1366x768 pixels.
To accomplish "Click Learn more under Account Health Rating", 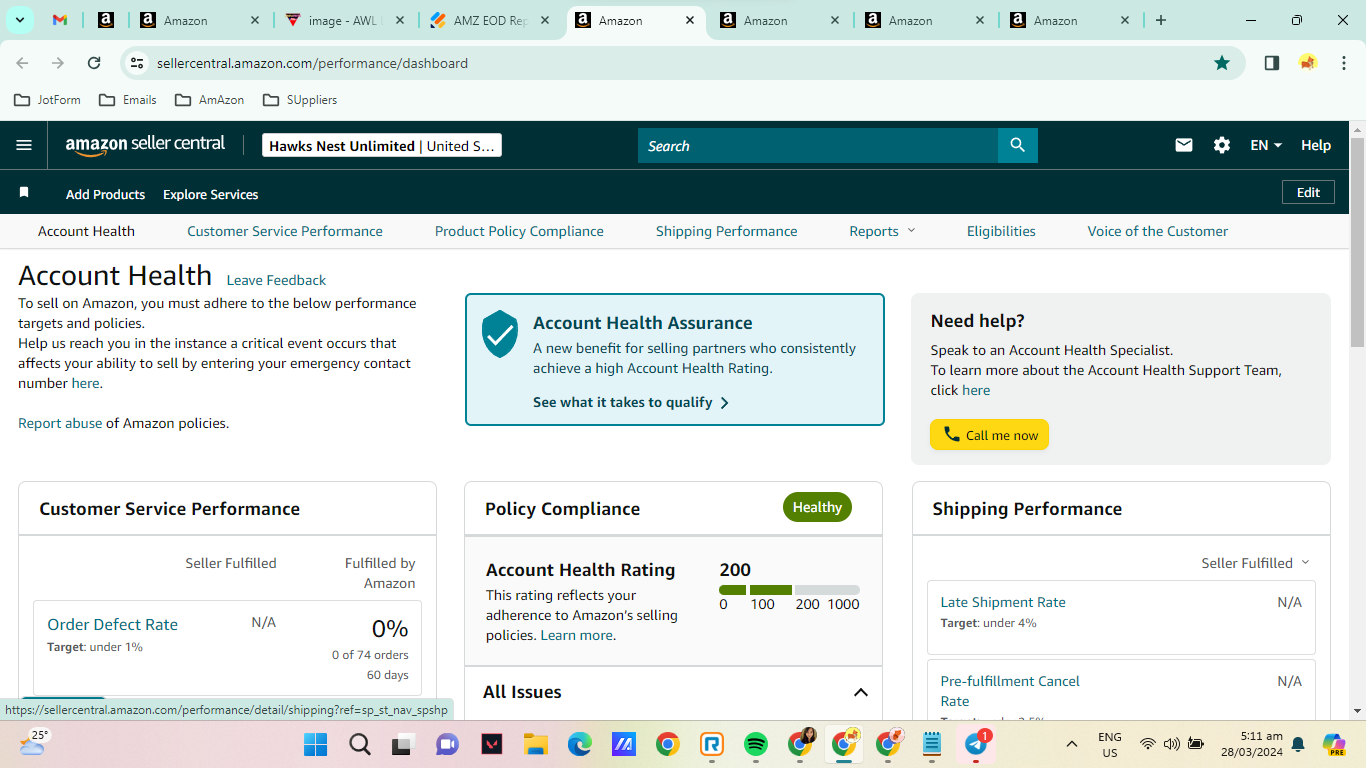I will tap(576, 635).
